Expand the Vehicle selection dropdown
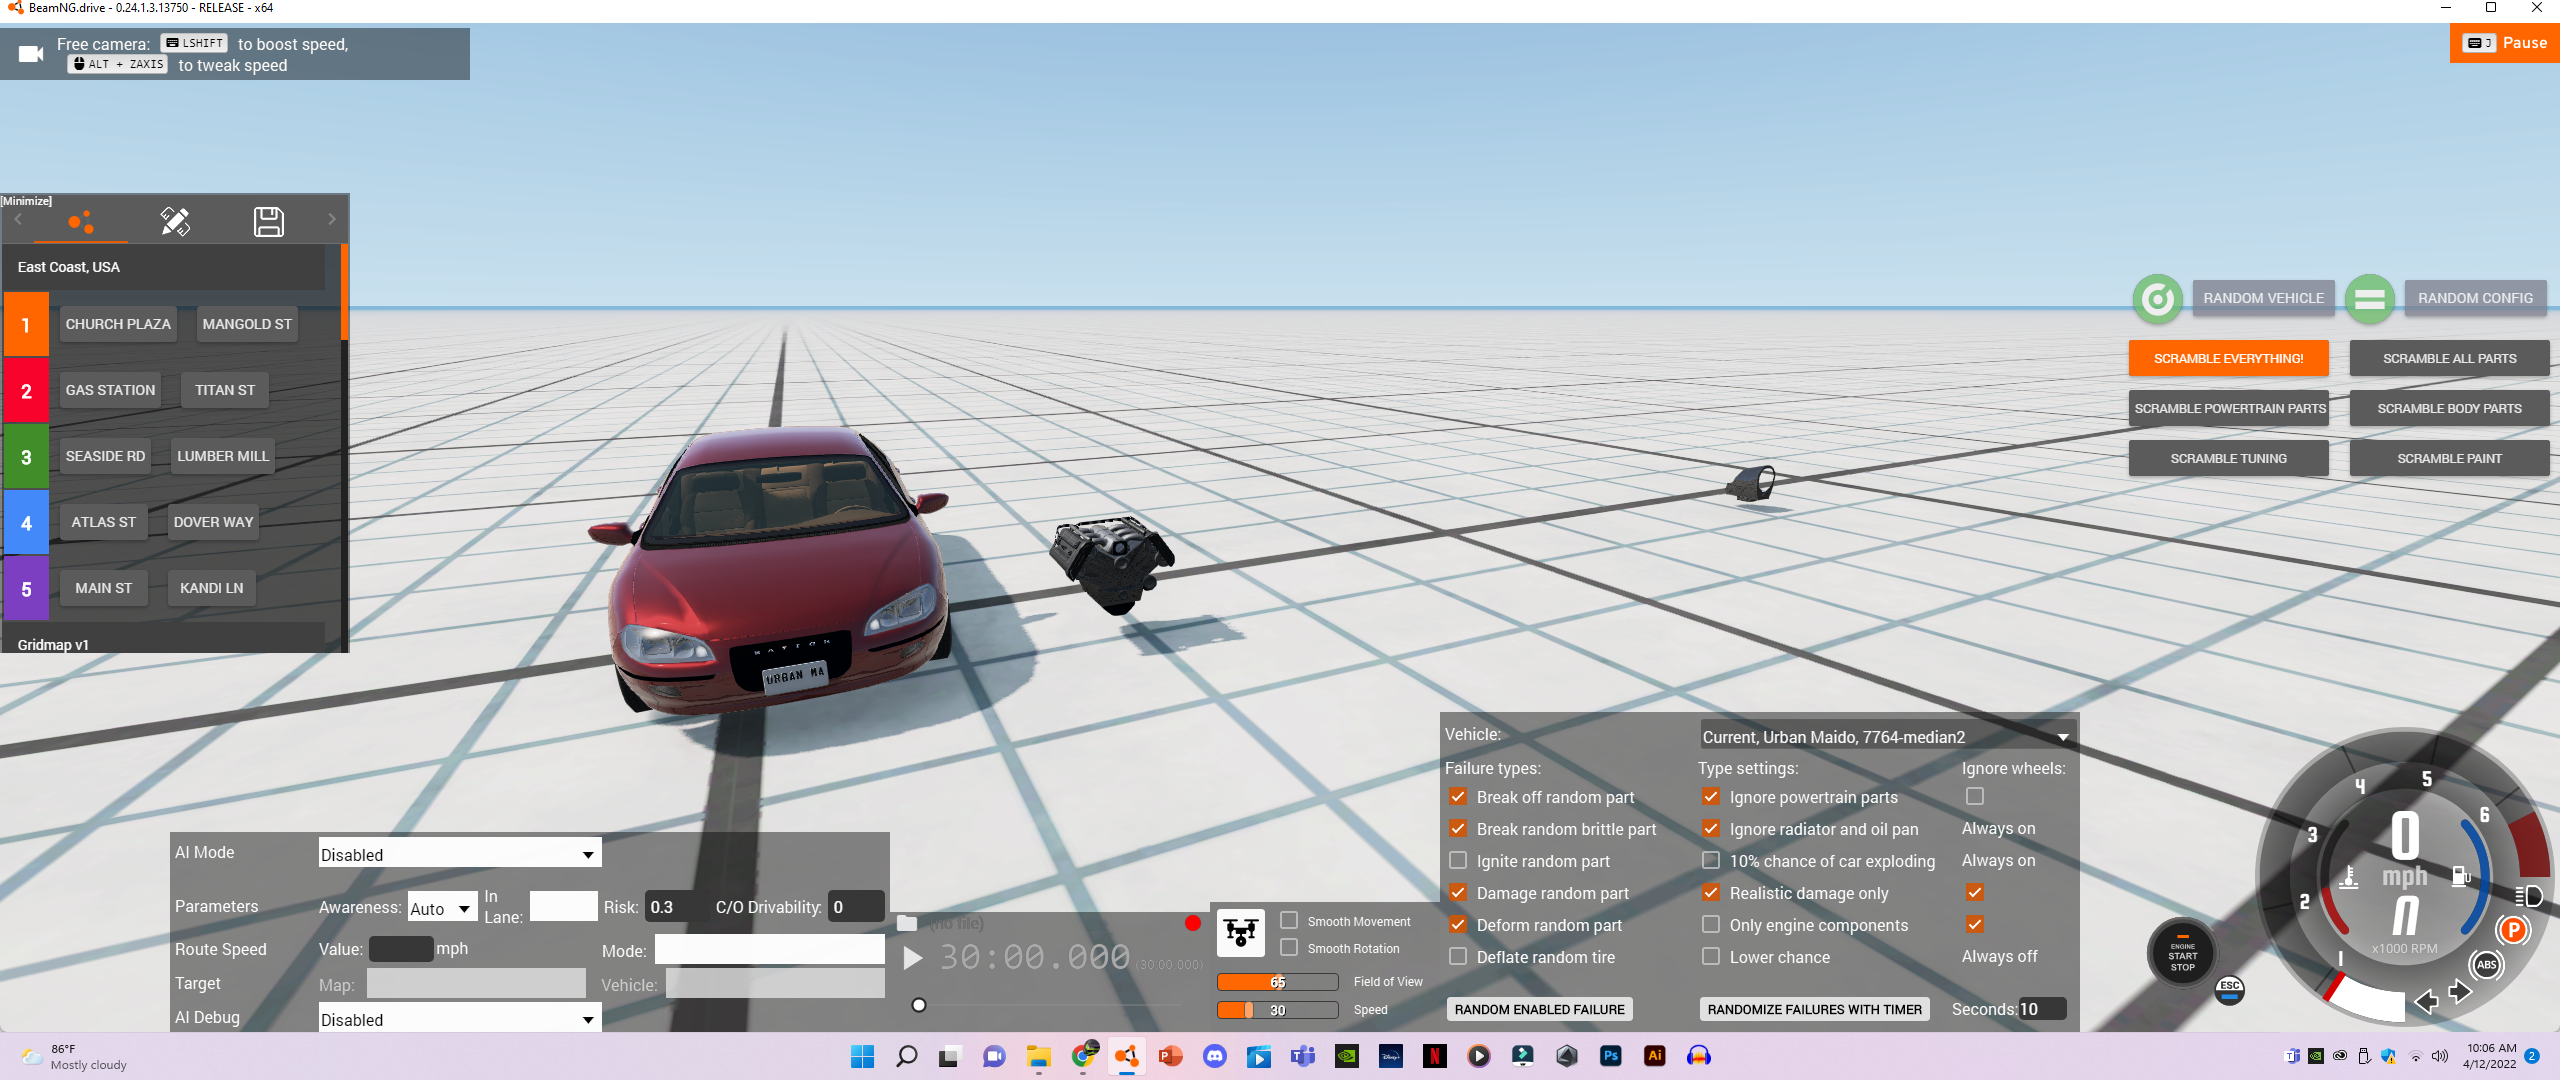 click(x=1886, y=737)
